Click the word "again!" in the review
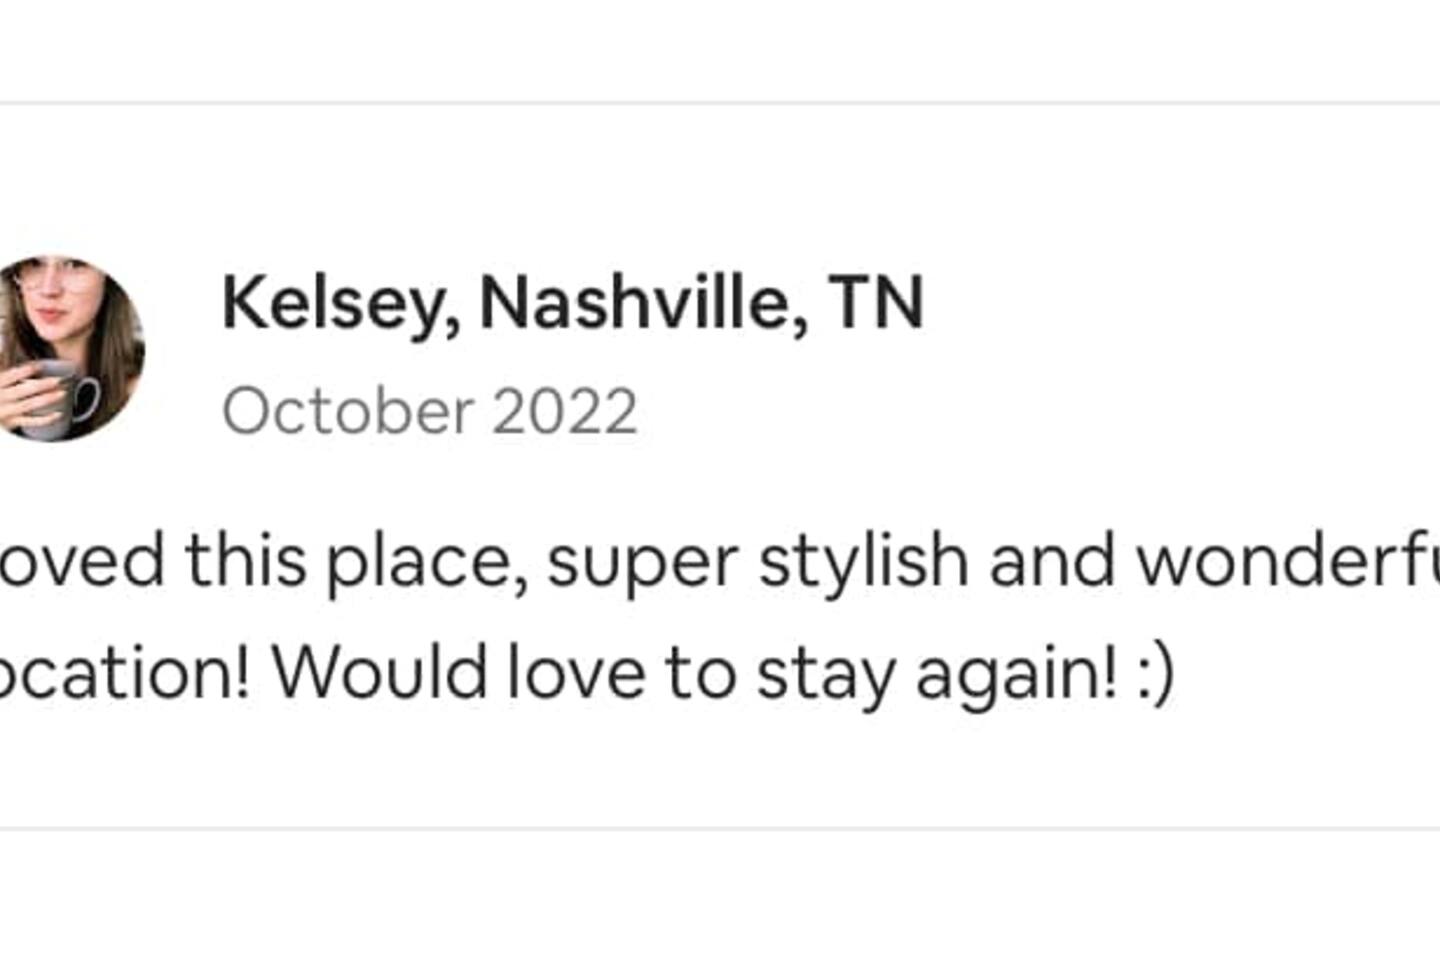 1016,675
